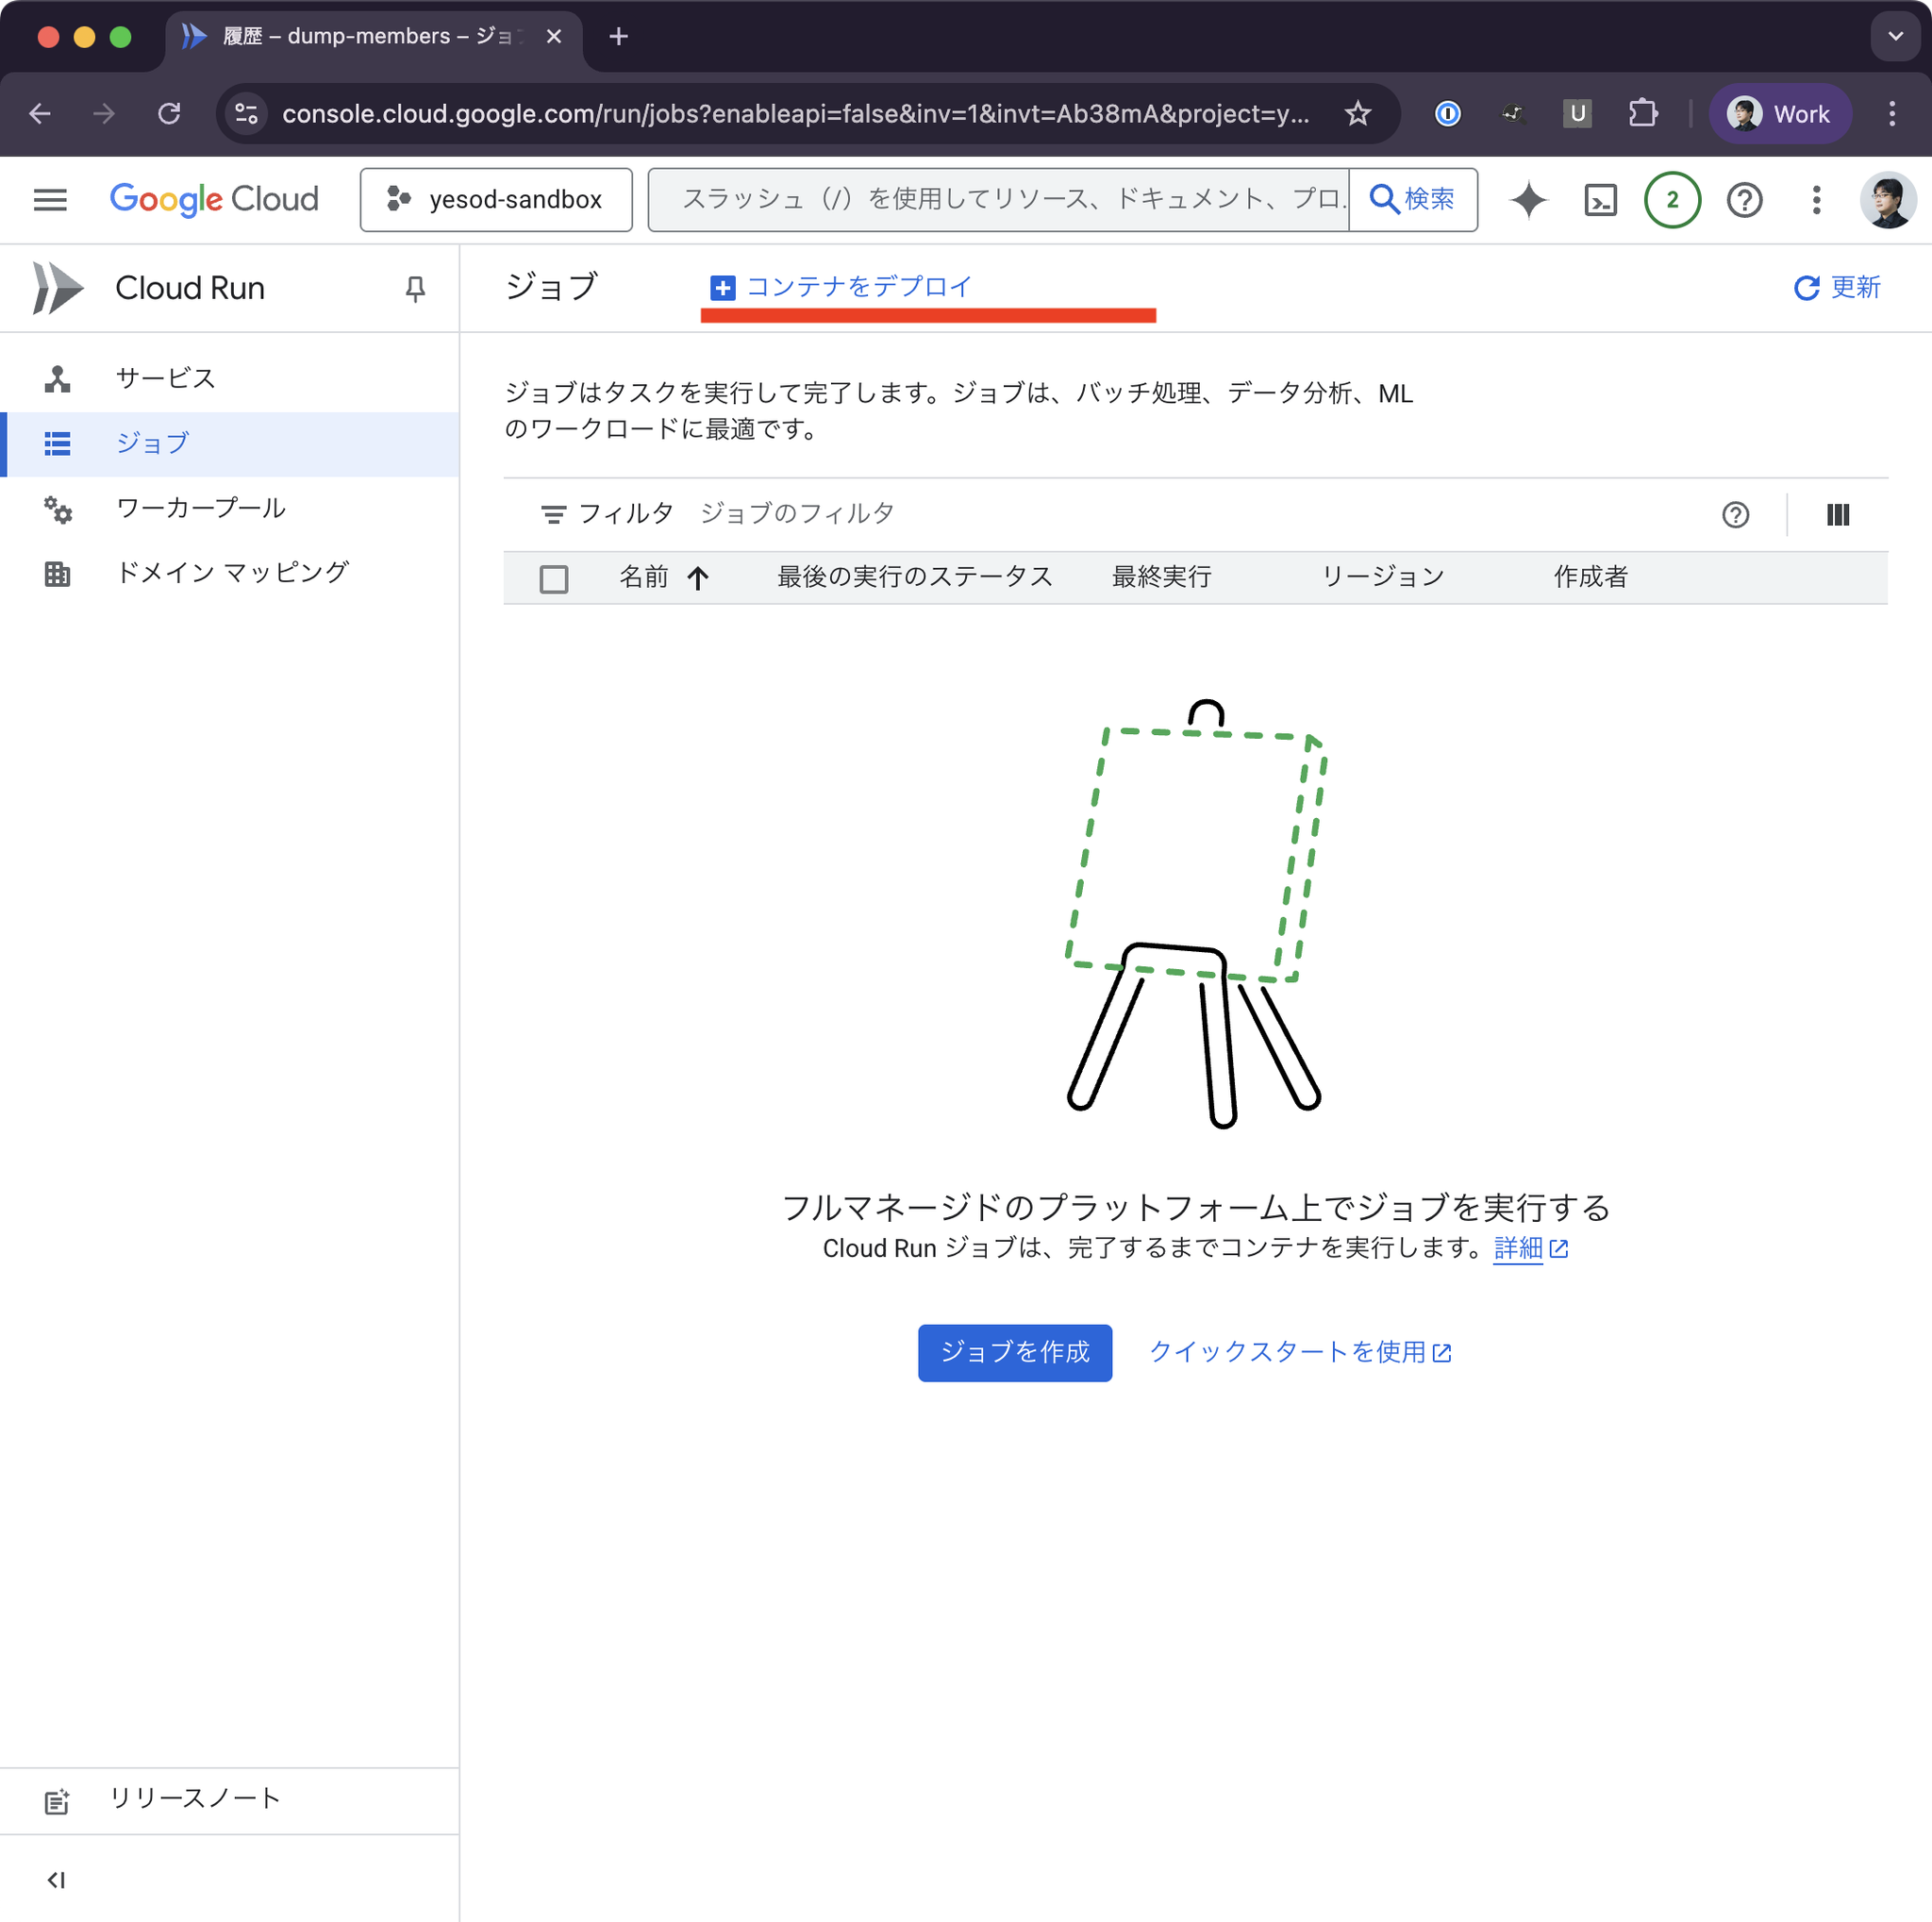The image size is (1932, 1922).
Task: Select the 履歴 – dump-members browser tab
Action: point(374,37)
